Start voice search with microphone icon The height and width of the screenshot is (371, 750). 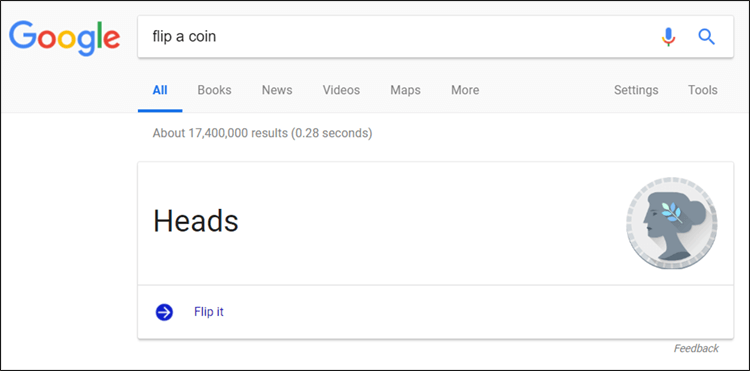[x=668, y=37]
